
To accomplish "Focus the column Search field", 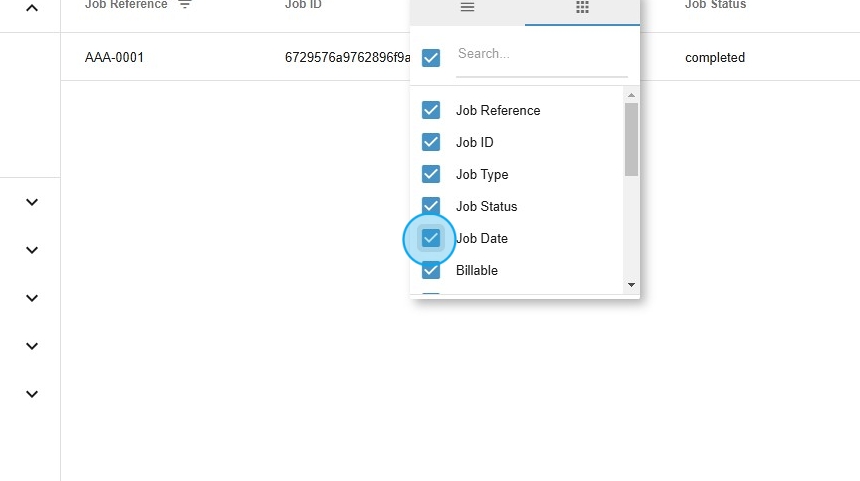I will pos(541,54).
